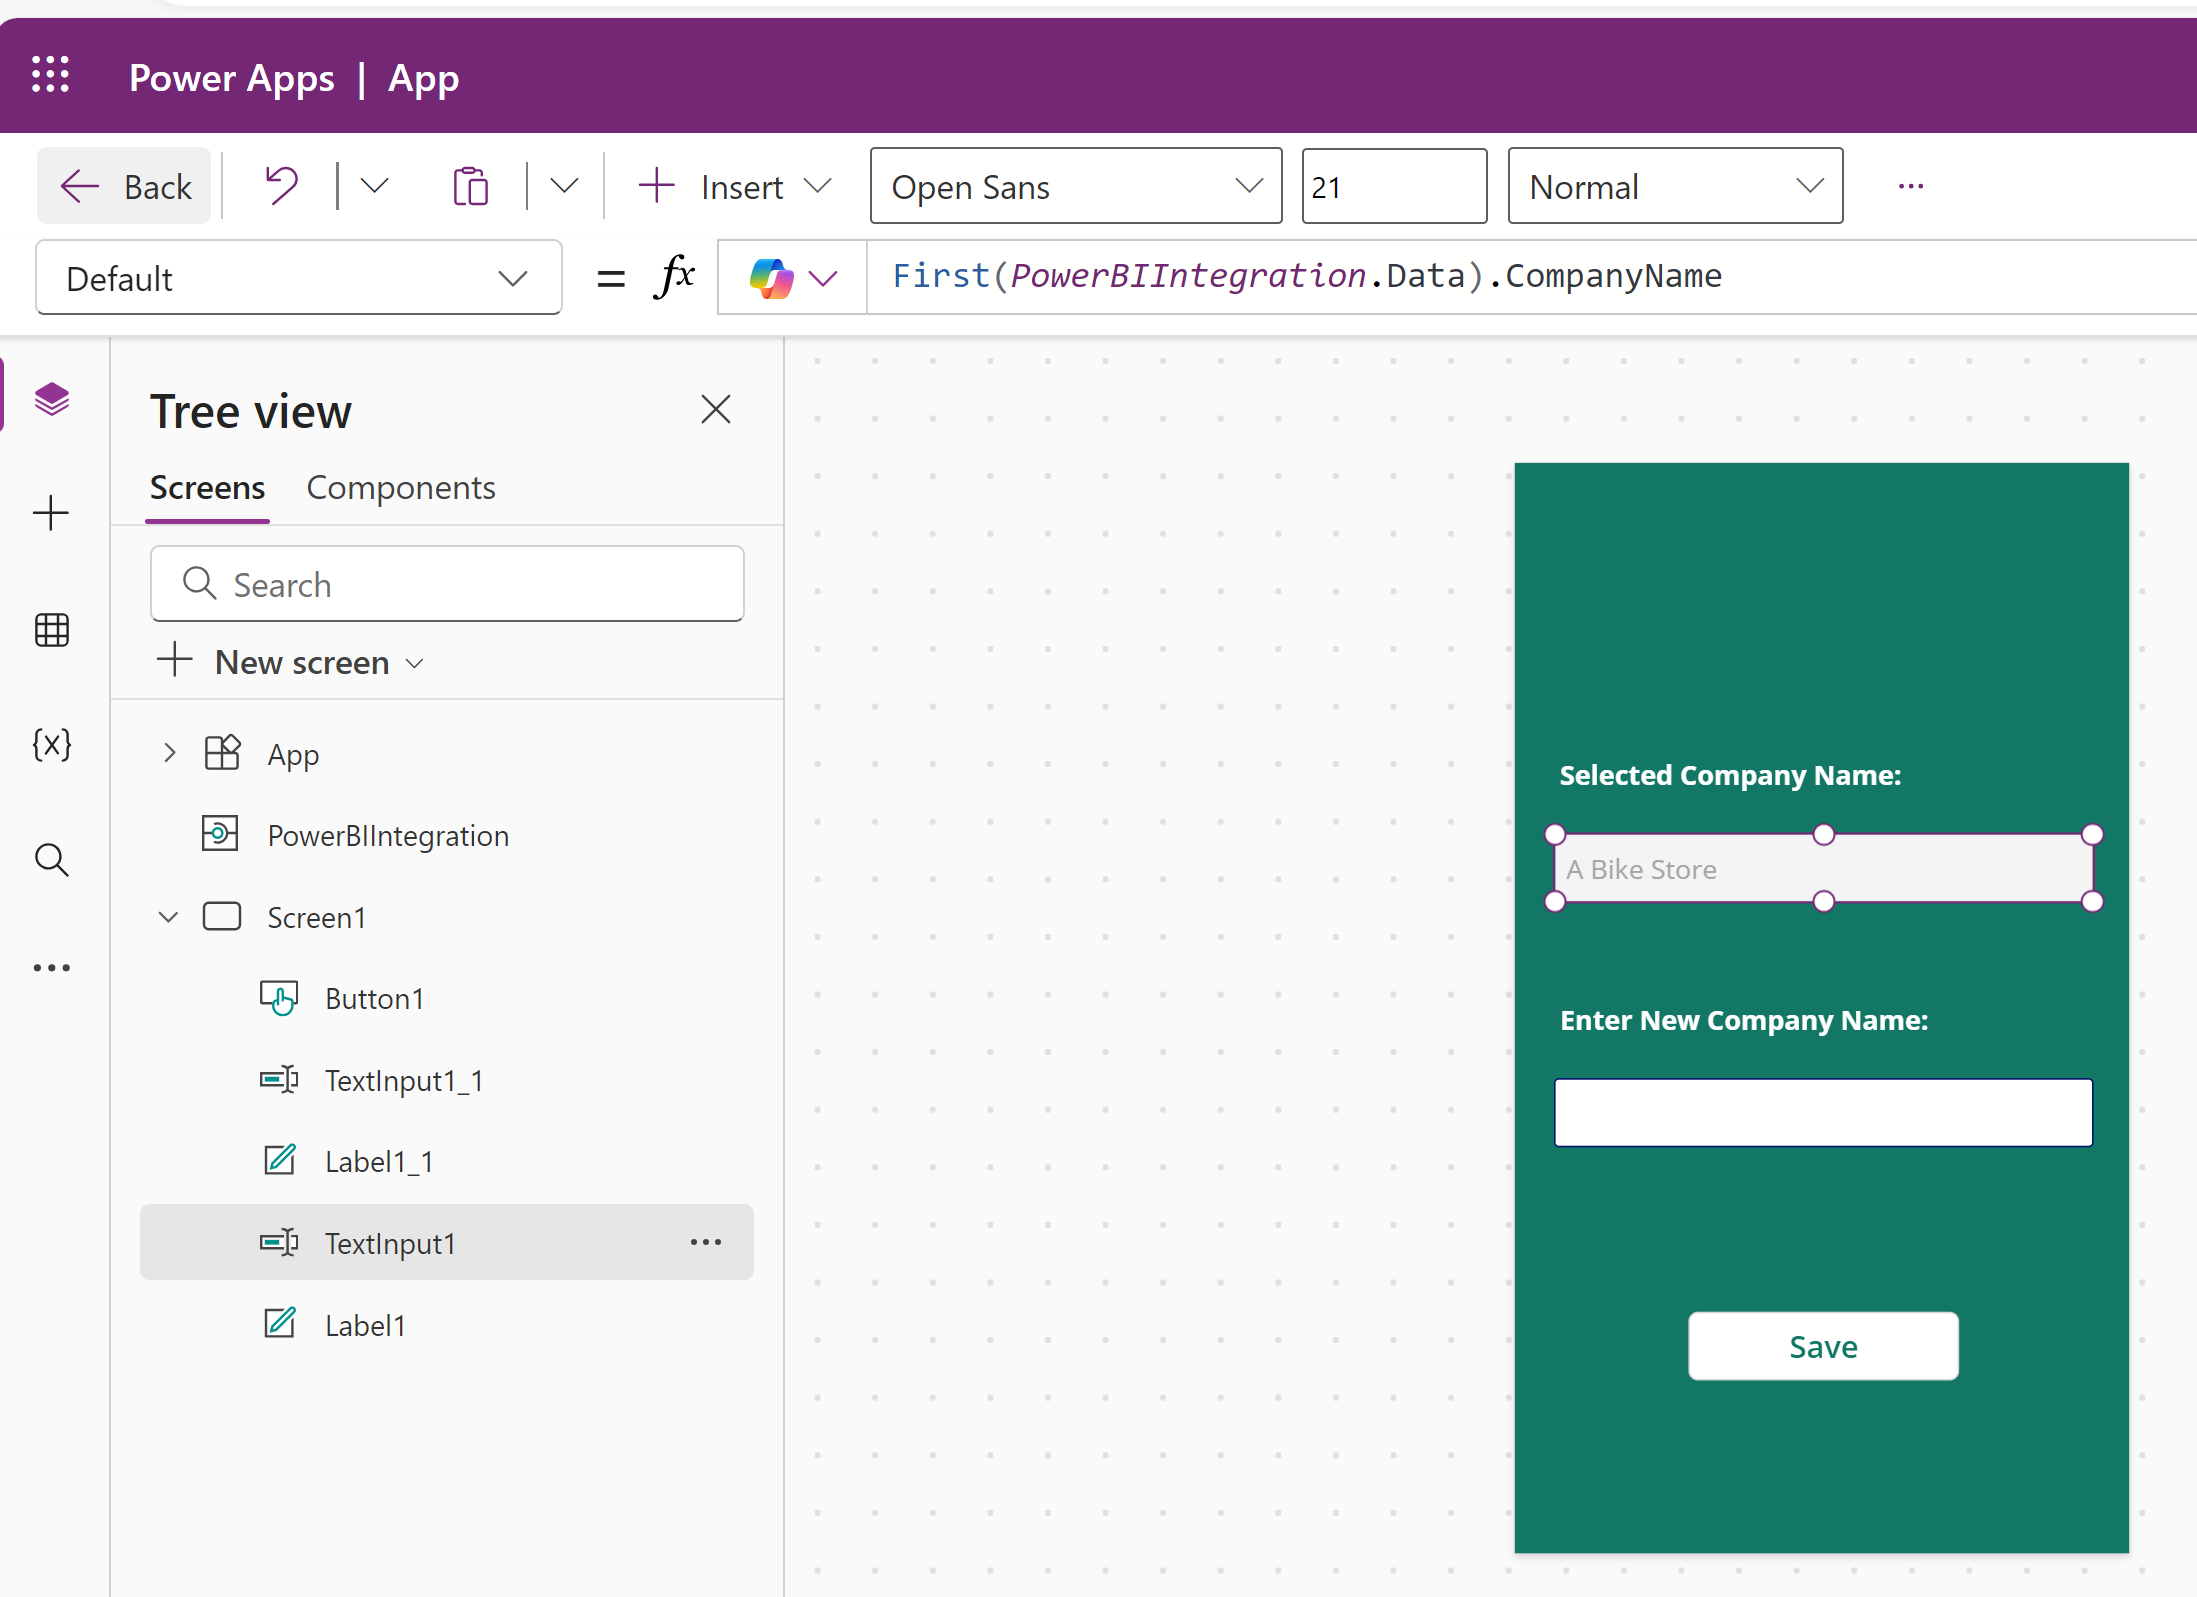Click the undo icon in the toolbar
Viewport: 2197px width, 1597px height.
click(280, 185)
